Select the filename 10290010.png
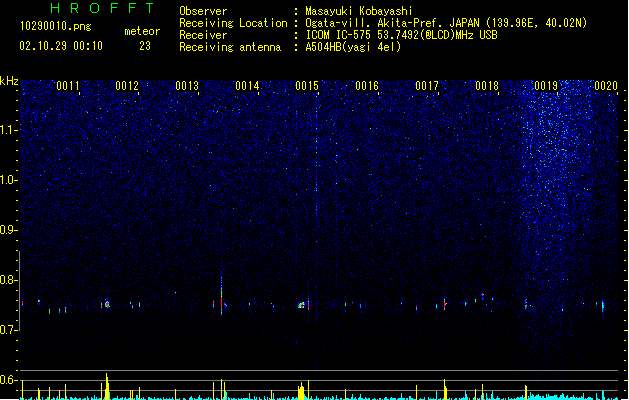This screenshot has height=400, width=629. (55, 26)
